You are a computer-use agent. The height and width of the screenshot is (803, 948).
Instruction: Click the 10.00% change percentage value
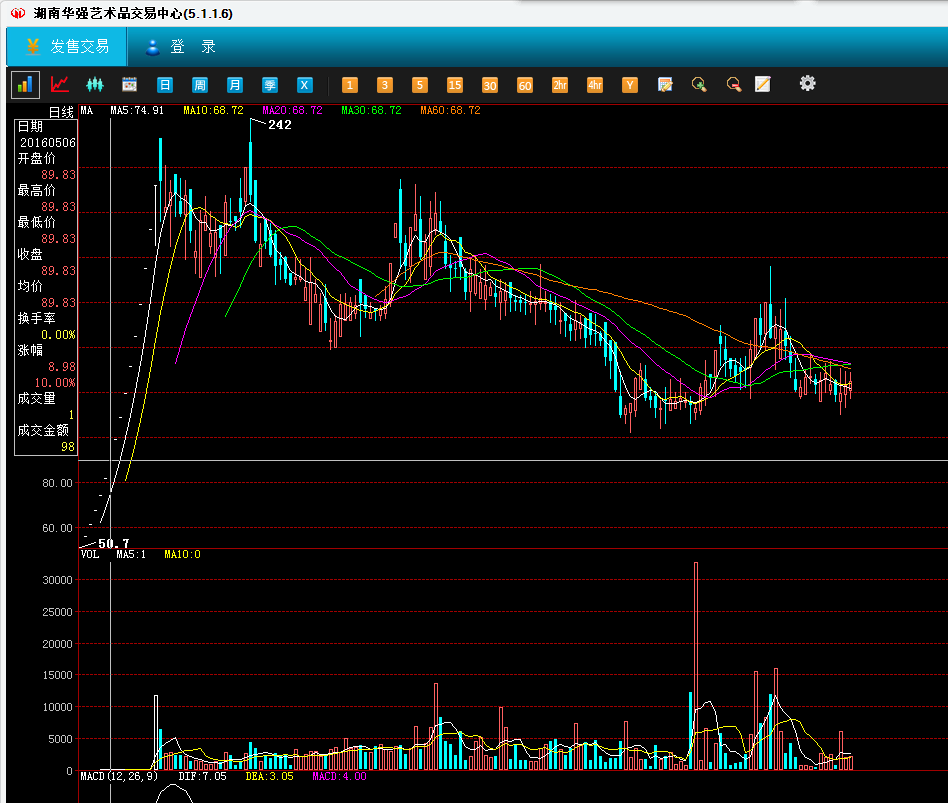(55, 383)
